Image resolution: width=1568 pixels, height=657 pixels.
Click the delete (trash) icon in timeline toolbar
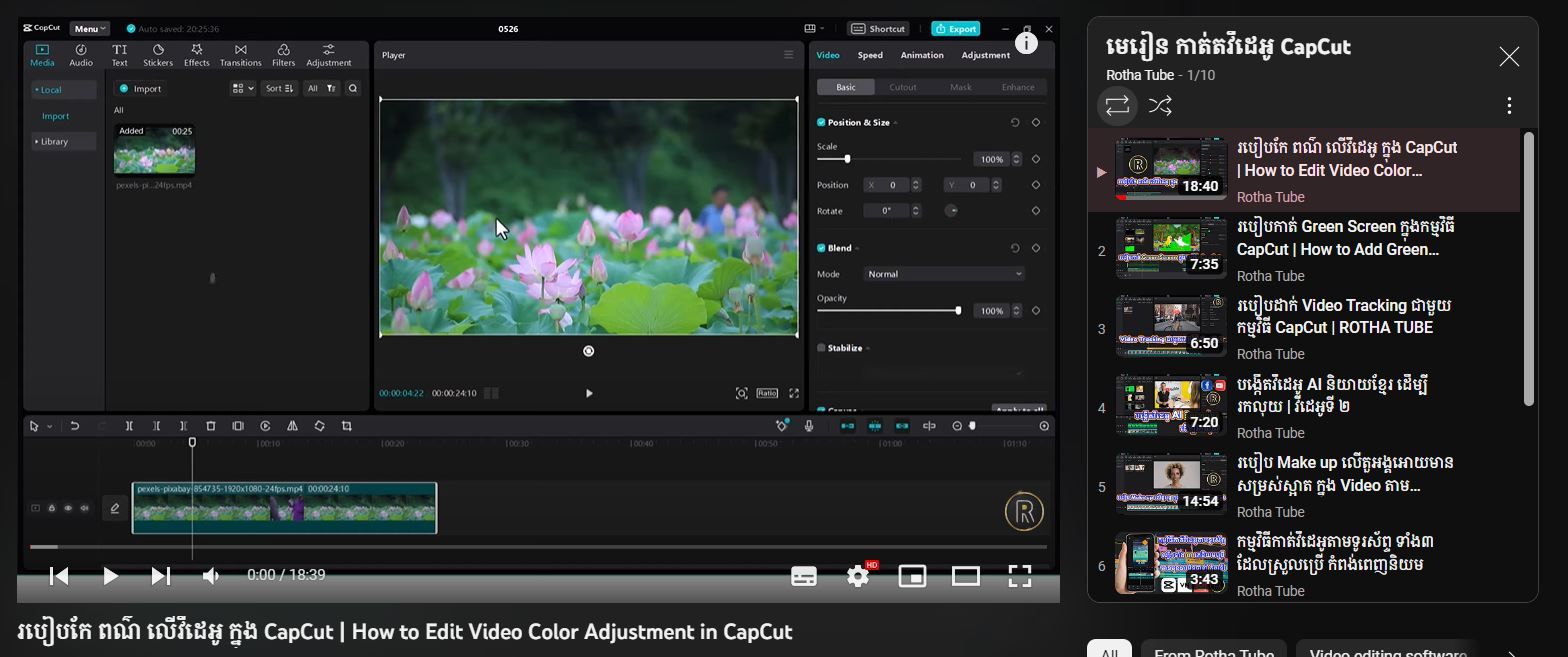(211, 426)
